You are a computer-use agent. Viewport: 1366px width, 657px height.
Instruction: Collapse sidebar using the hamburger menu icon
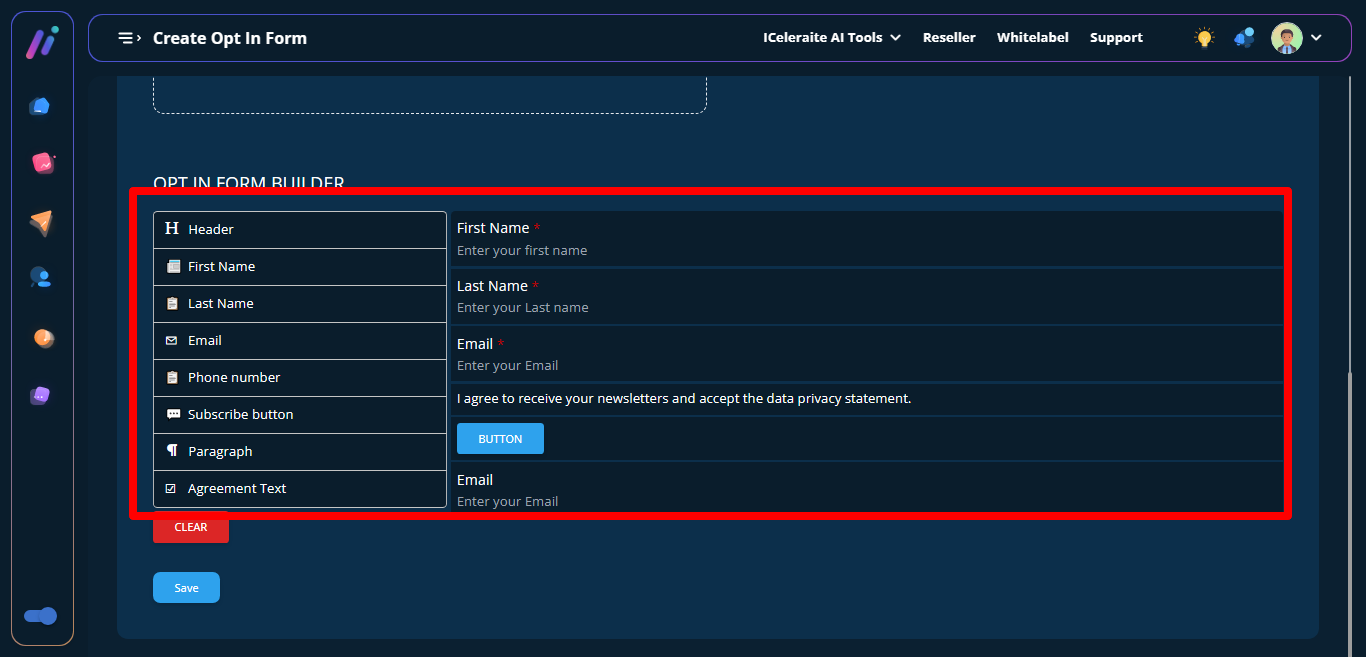click(129, 38)
